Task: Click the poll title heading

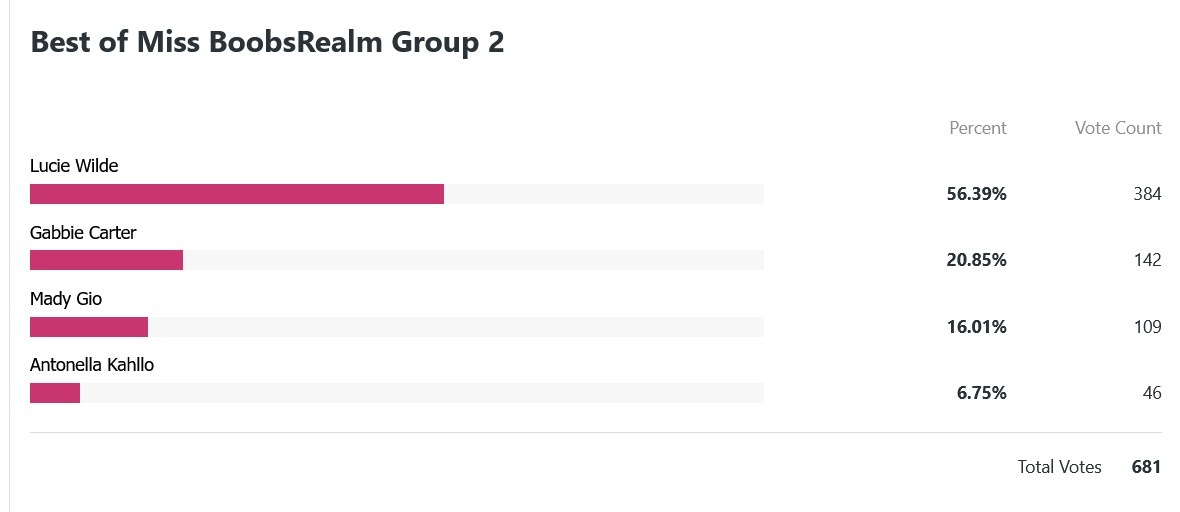Action: coord(267,42)
